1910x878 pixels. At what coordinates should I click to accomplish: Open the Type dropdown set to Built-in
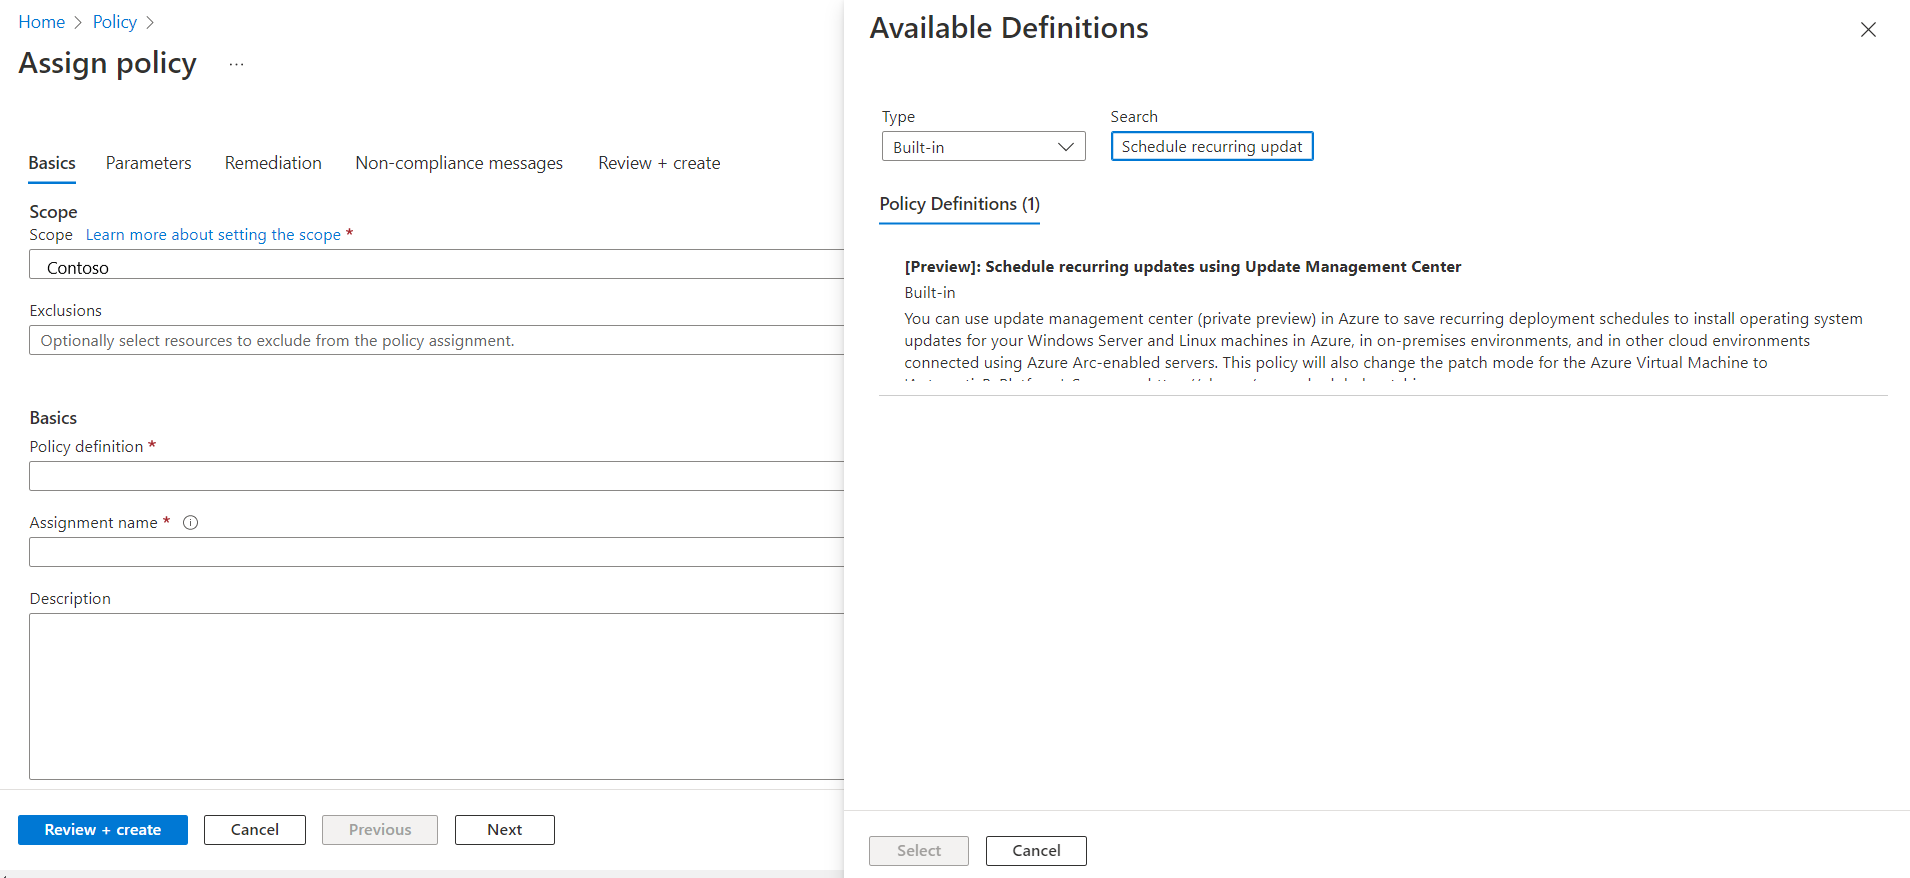click(x=983, y=147)
